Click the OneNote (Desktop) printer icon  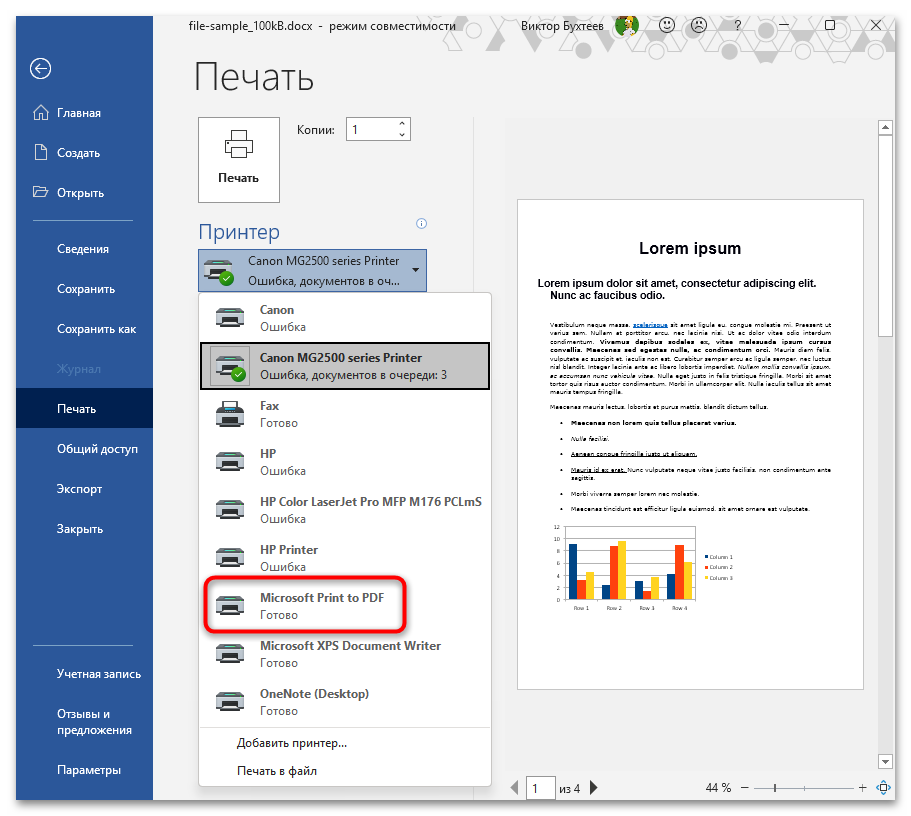(x=230, y=702)
